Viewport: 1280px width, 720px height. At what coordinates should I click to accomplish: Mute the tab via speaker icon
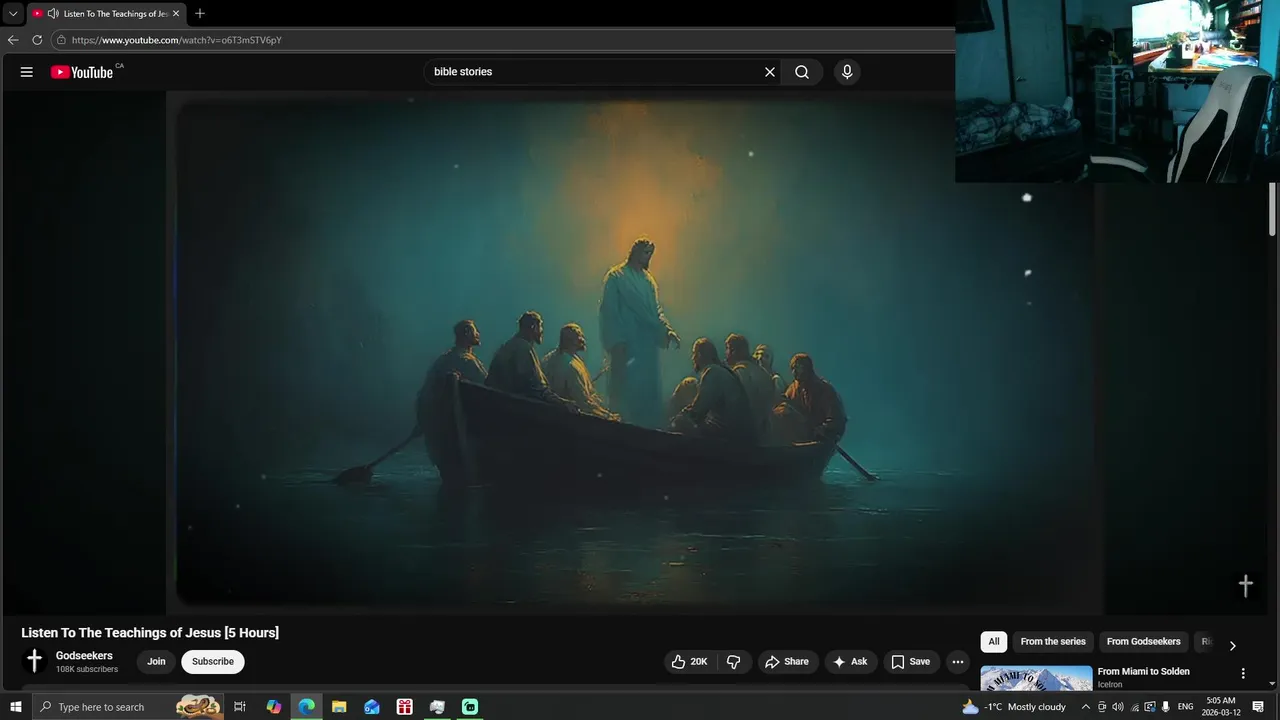(x=52, y=14)
